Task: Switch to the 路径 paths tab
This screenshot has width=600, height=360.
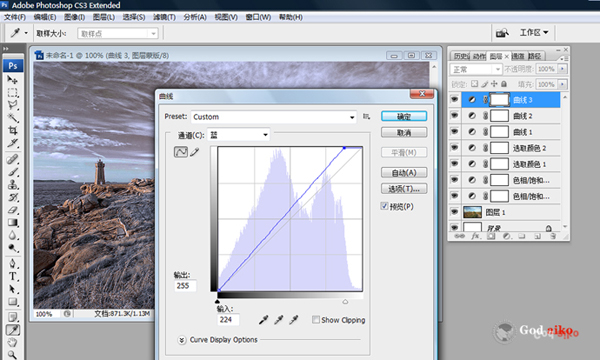Action: [535, 56]
